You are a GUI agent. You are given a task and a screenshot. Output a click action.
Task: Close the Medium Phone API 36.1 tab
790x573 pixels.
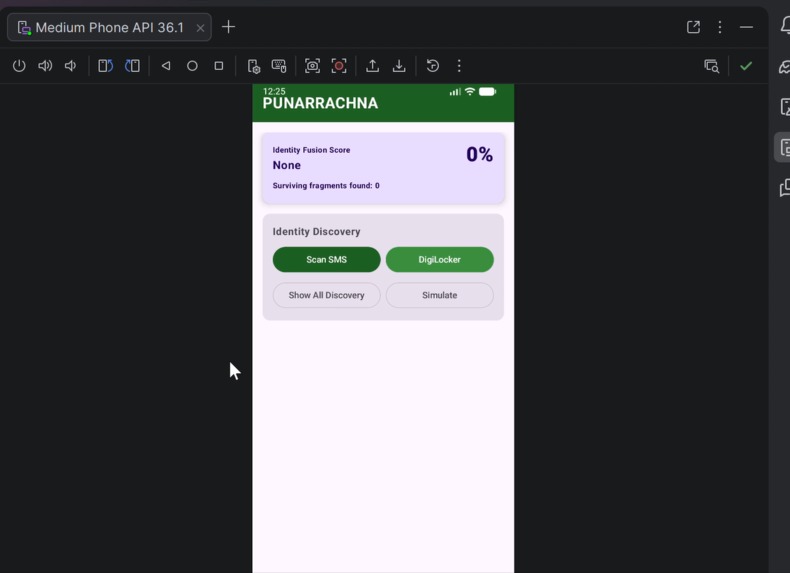click(201, 28)
